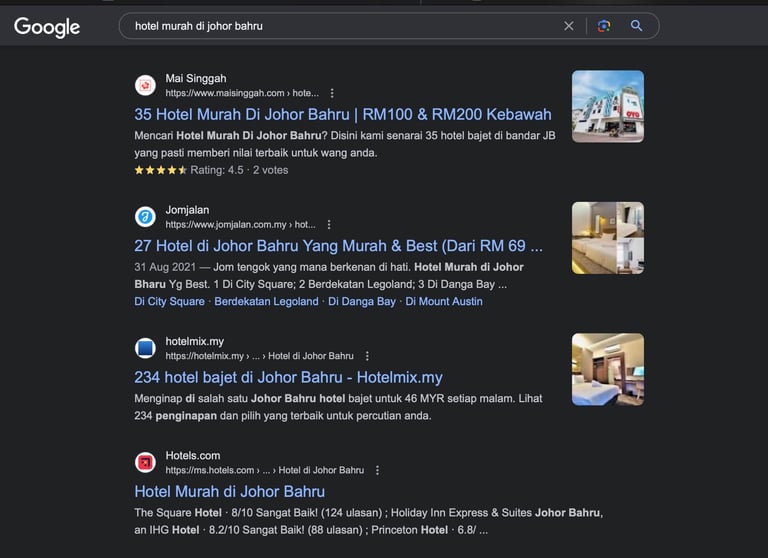Click the 'Mai Singgah' site name
Screen dimensions: 768x558
[196, 78]
